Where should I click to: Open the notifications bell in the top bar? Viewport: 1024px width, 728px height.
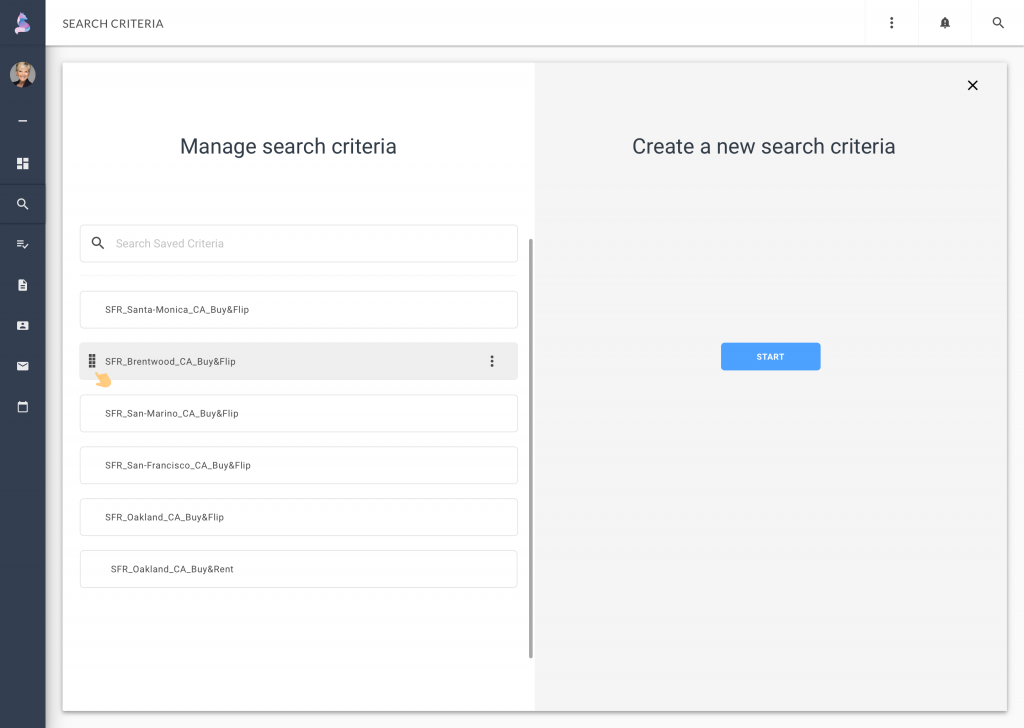944,22
